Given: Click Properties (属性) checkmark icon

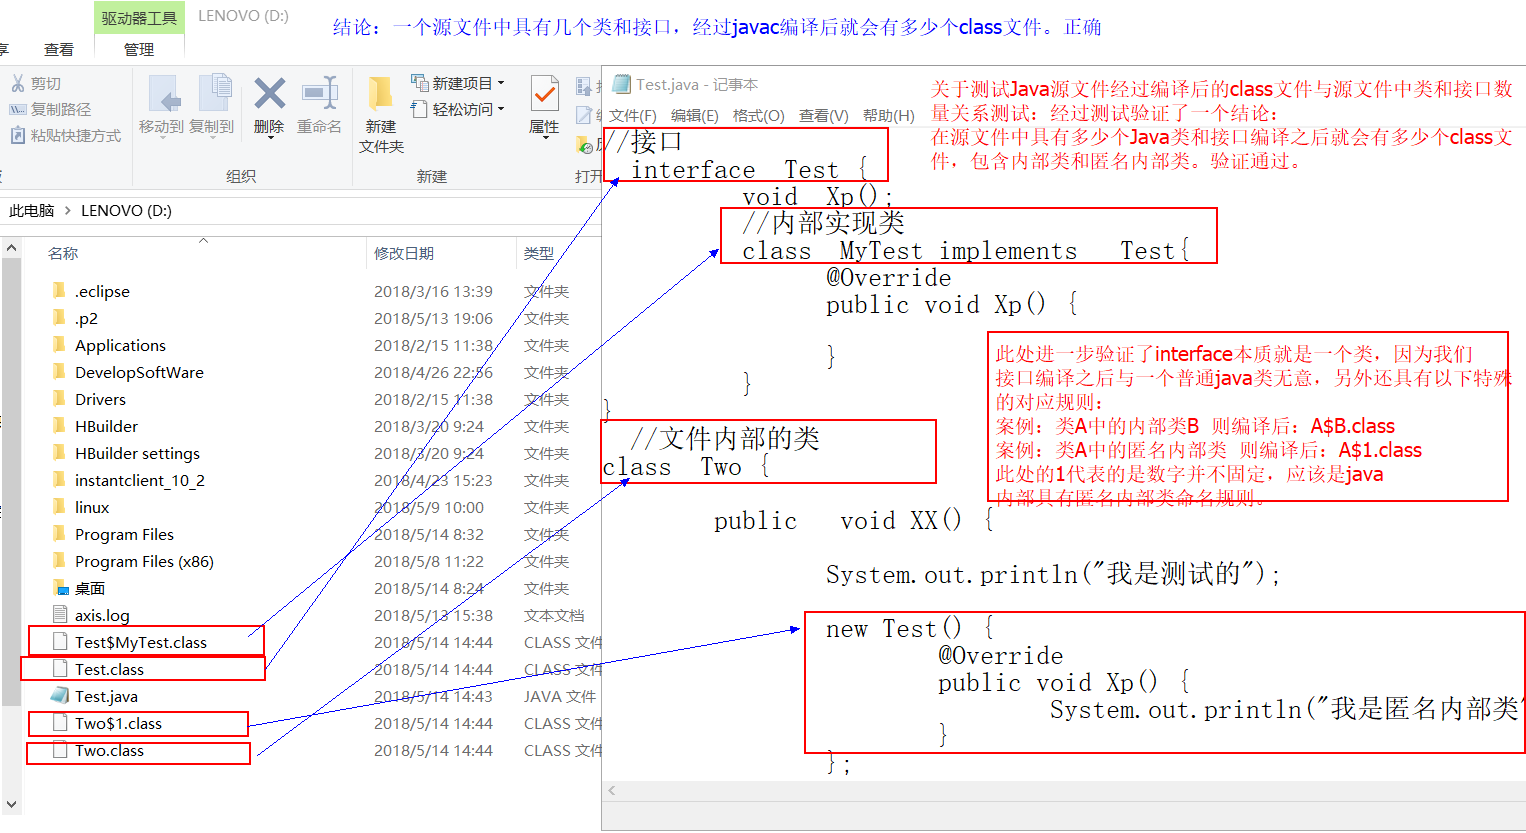Looking at the screenshot, I should [x=544, y=94].
